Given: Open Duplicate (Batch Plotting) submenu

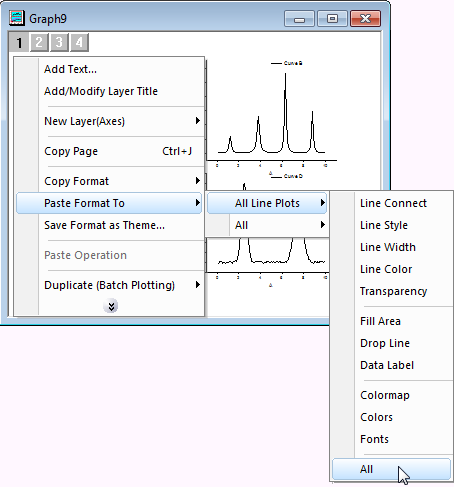Looking at the screenshot, I should (x=109, y=285).
